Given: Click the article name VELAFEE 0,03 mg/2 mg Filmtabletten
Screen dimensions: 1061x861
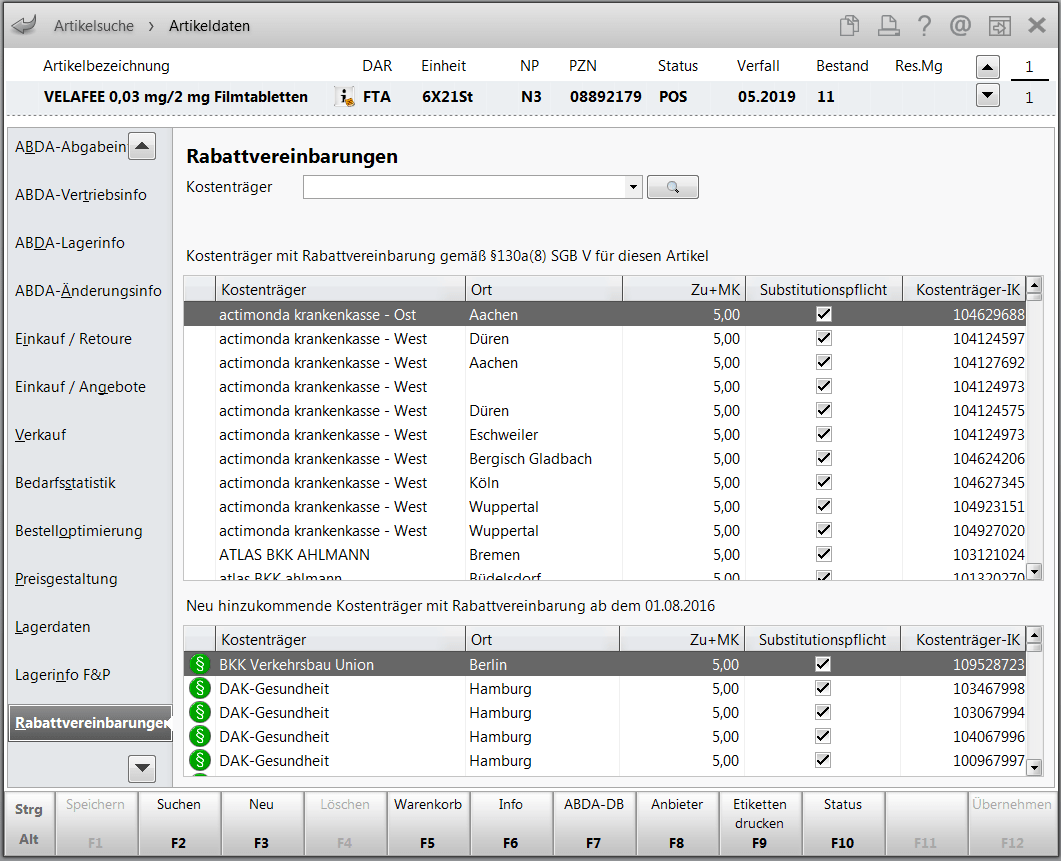Looking at the screenshot, I should pyautogui.click(x=176, y=97).
